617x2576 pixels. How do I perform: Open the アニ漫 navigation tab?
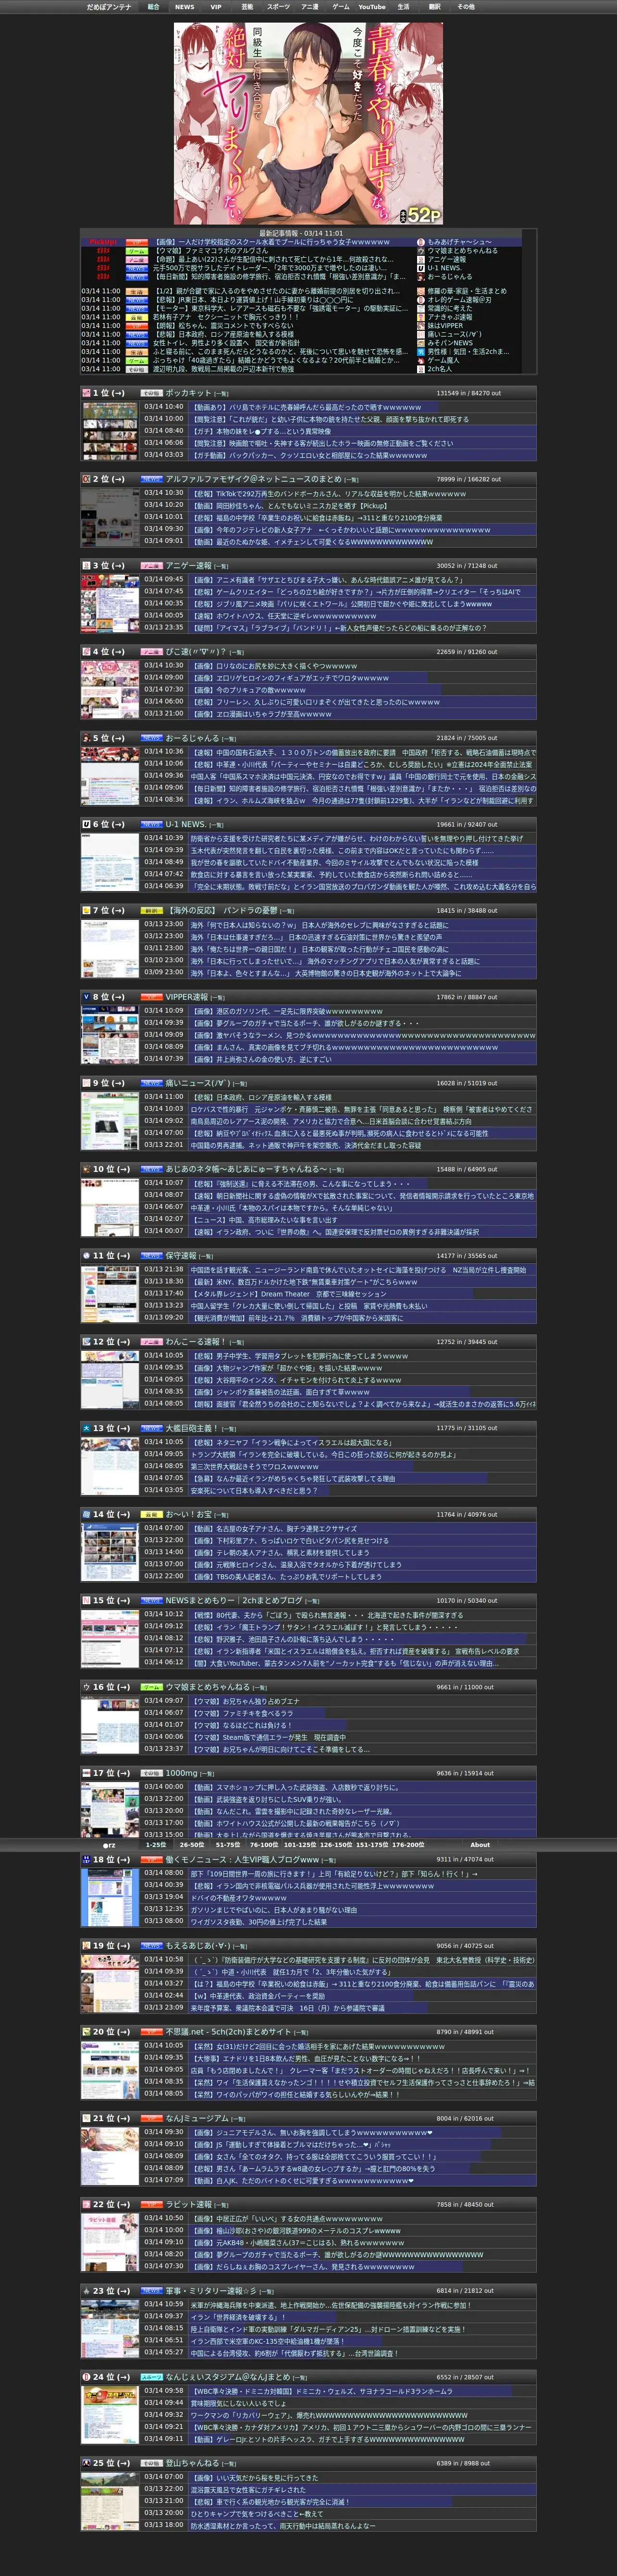click(310, 7)
